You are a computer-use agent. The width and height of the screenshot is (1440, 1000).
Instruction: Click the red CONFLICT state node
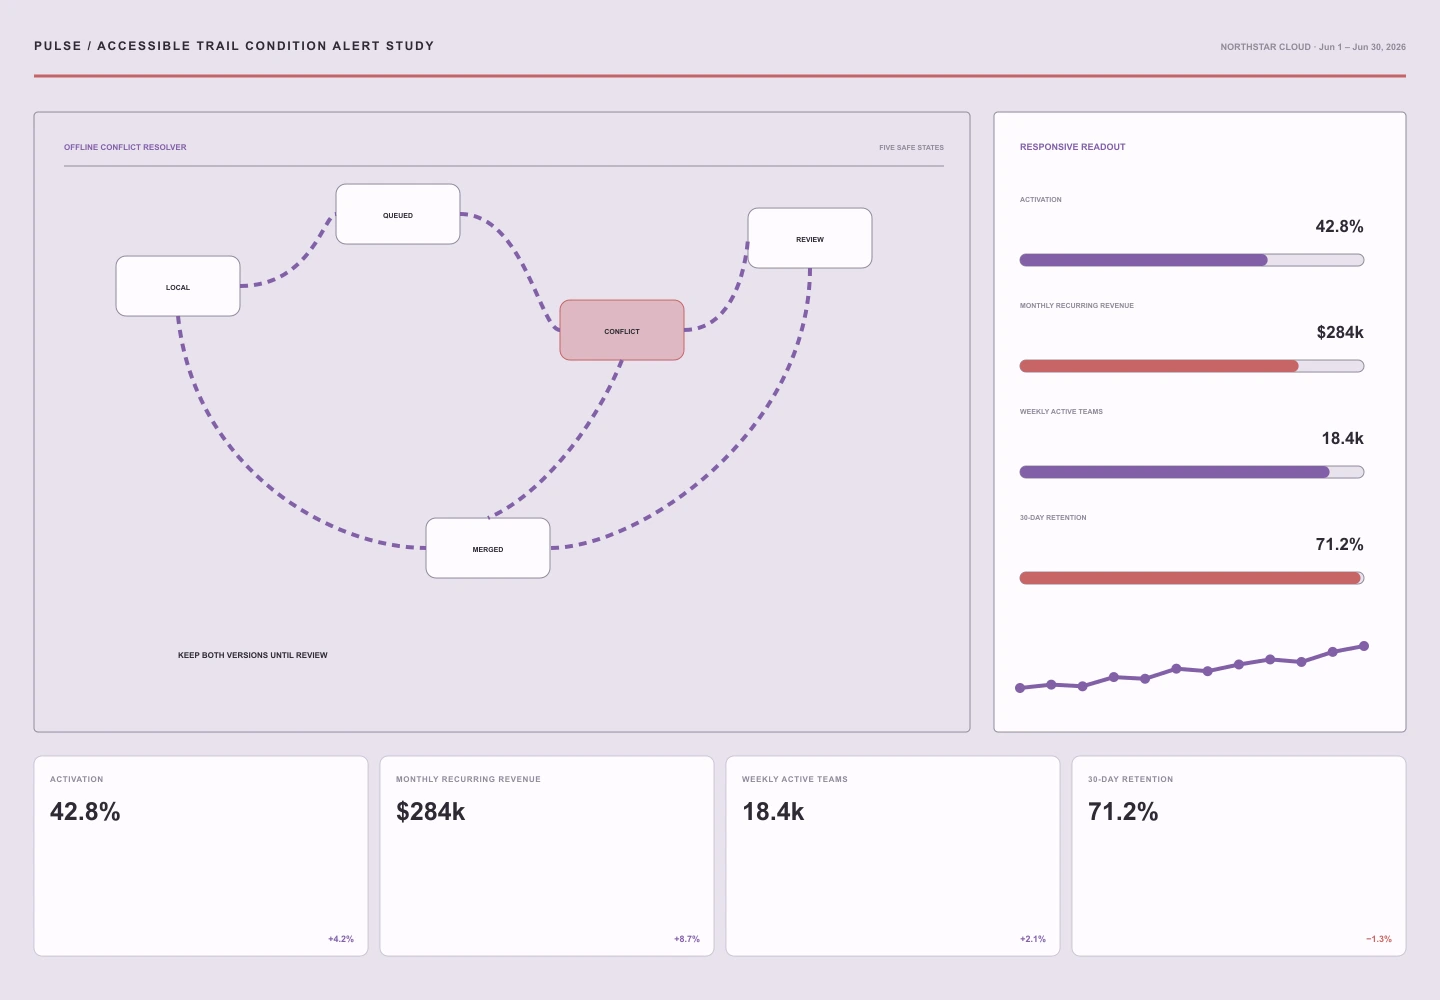pos(622,330)
